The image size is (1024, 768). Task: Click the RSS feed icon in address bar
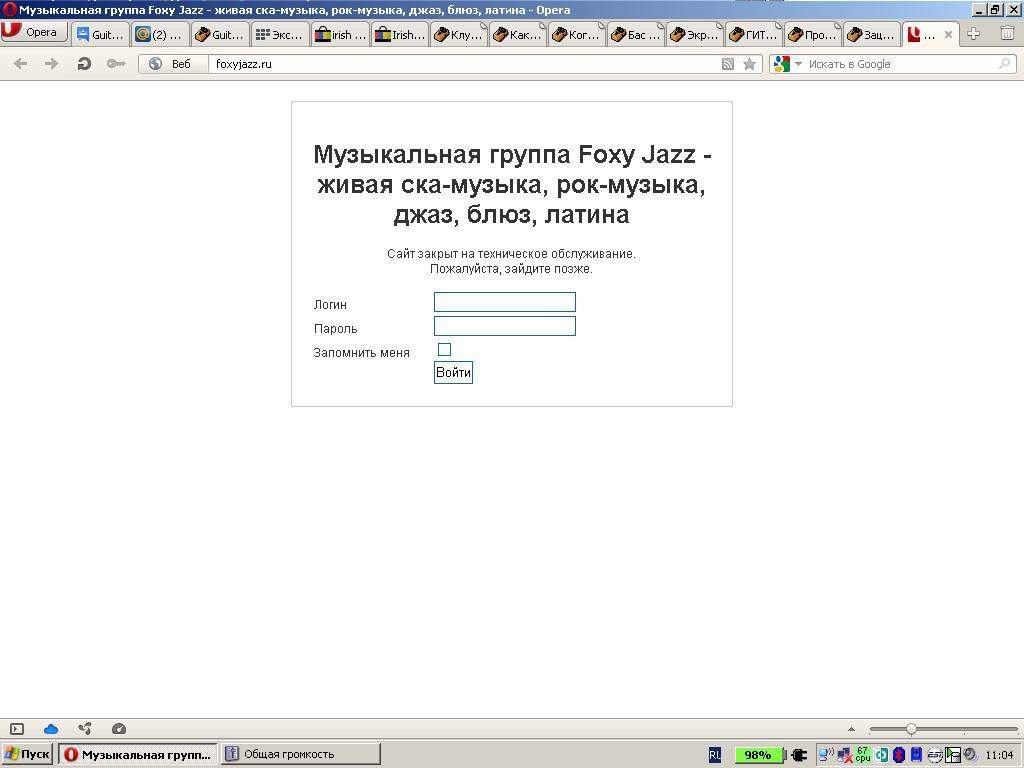pyautogui.click(x=728, y=64)
